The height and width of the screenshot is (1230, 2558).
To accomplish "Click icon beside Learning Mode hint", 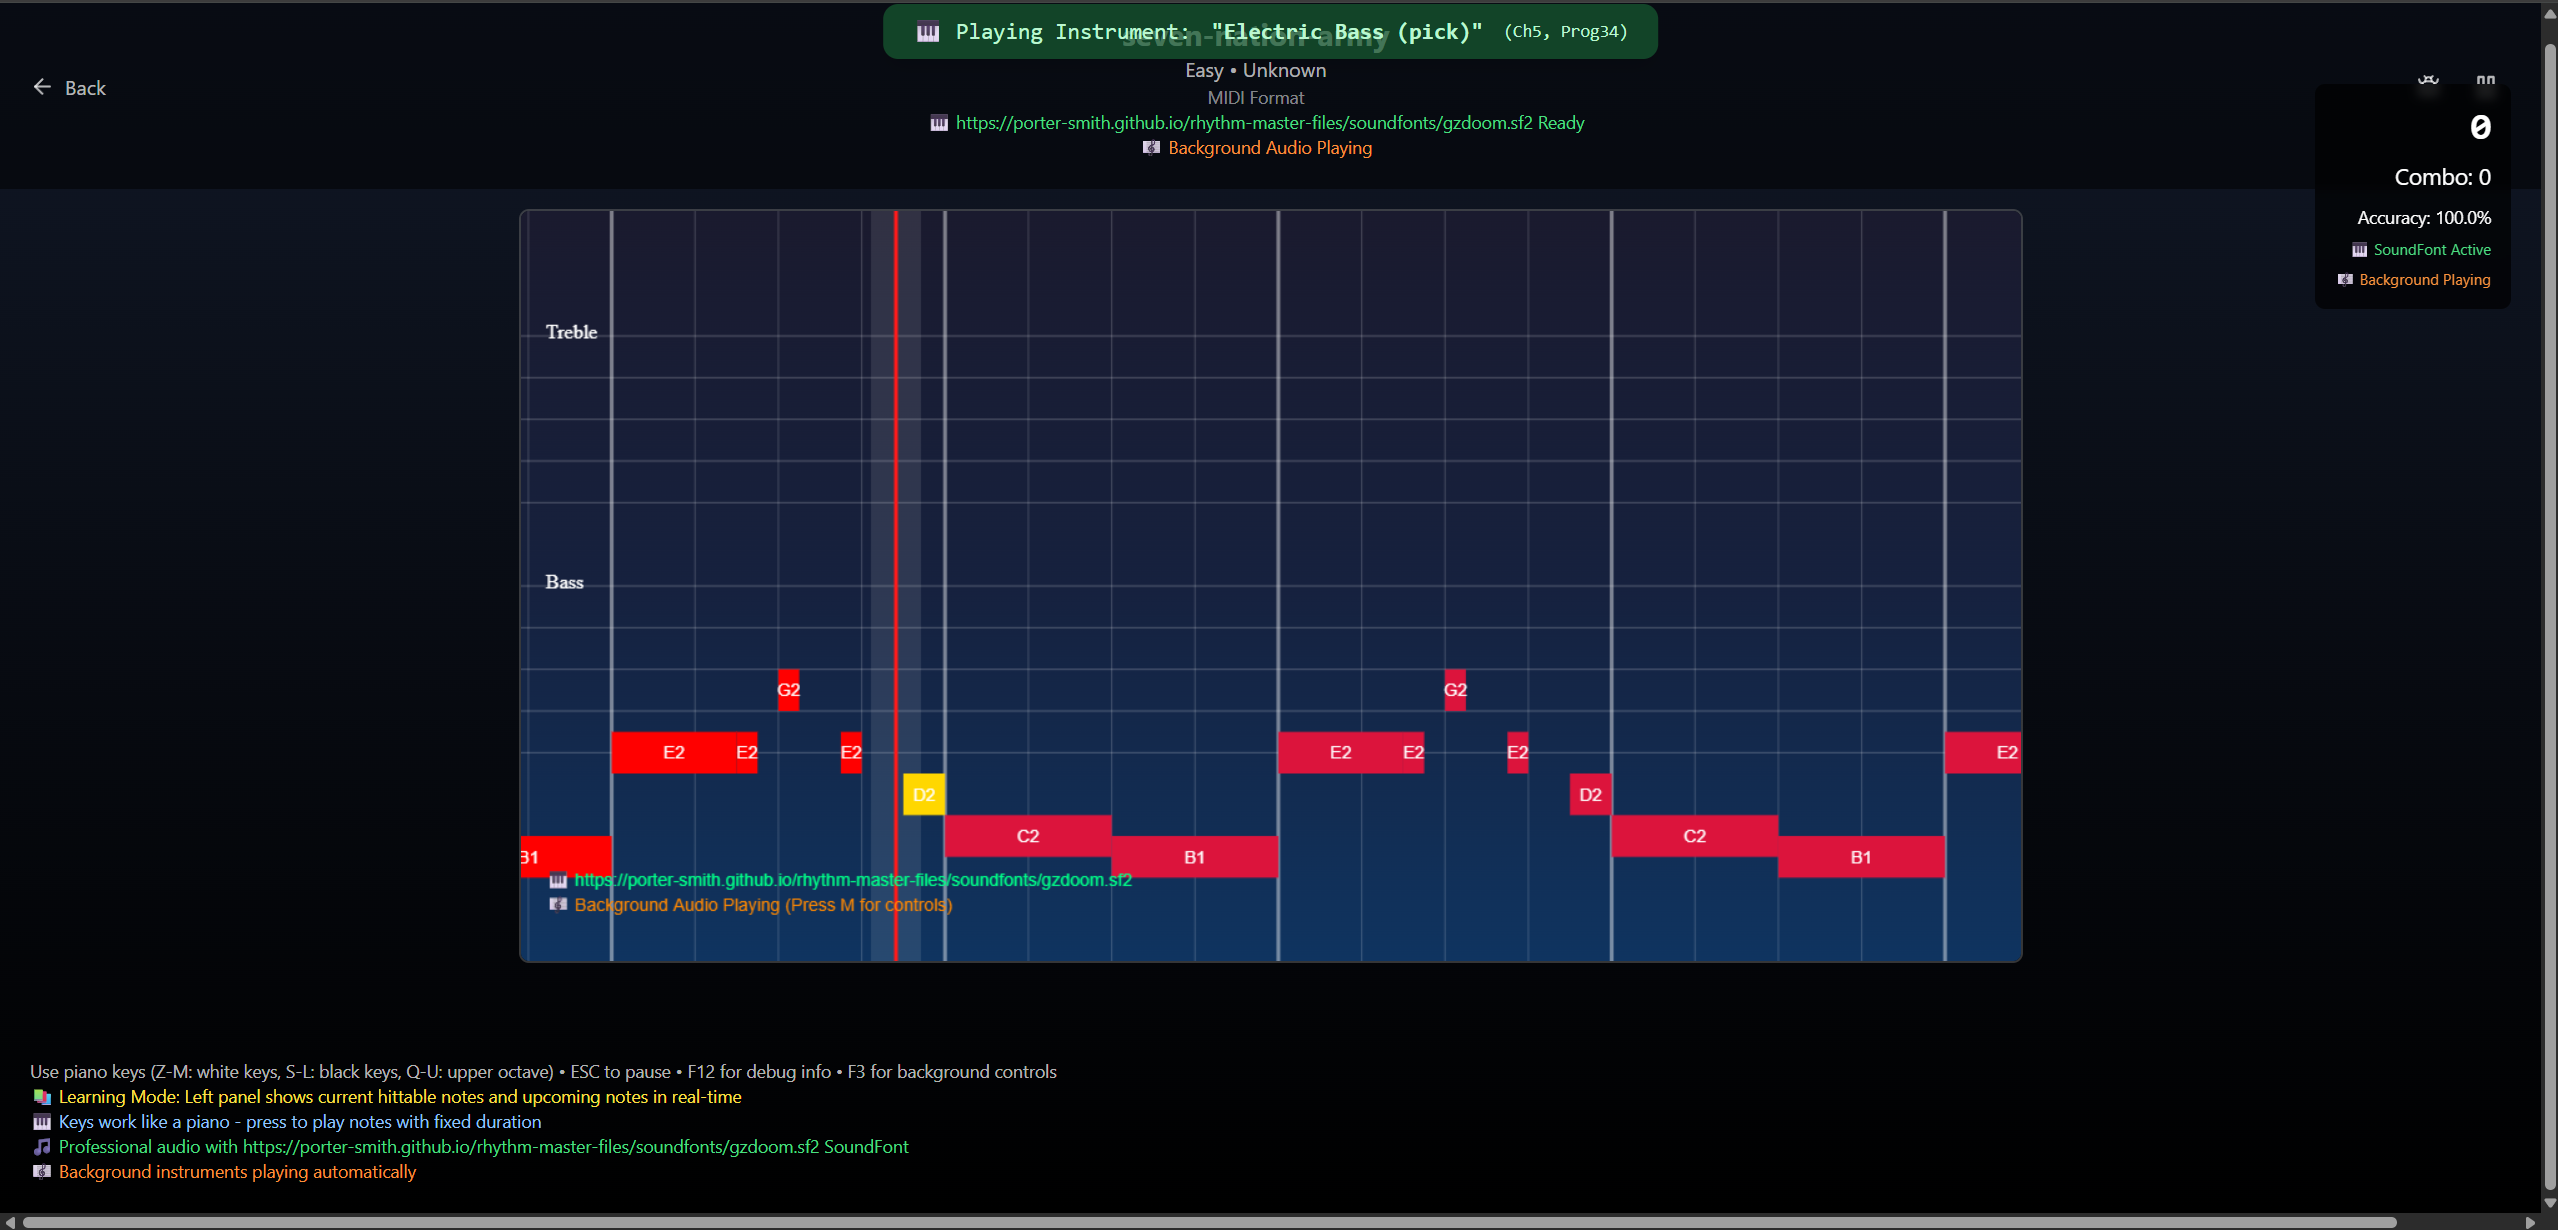I will (42, 1097).
